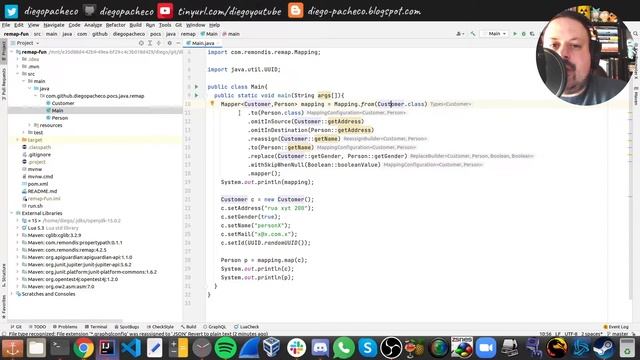Open Visual Studio Code from the dock
The width and height of the screenshot is (640, 360).
(x=131, y=348)
